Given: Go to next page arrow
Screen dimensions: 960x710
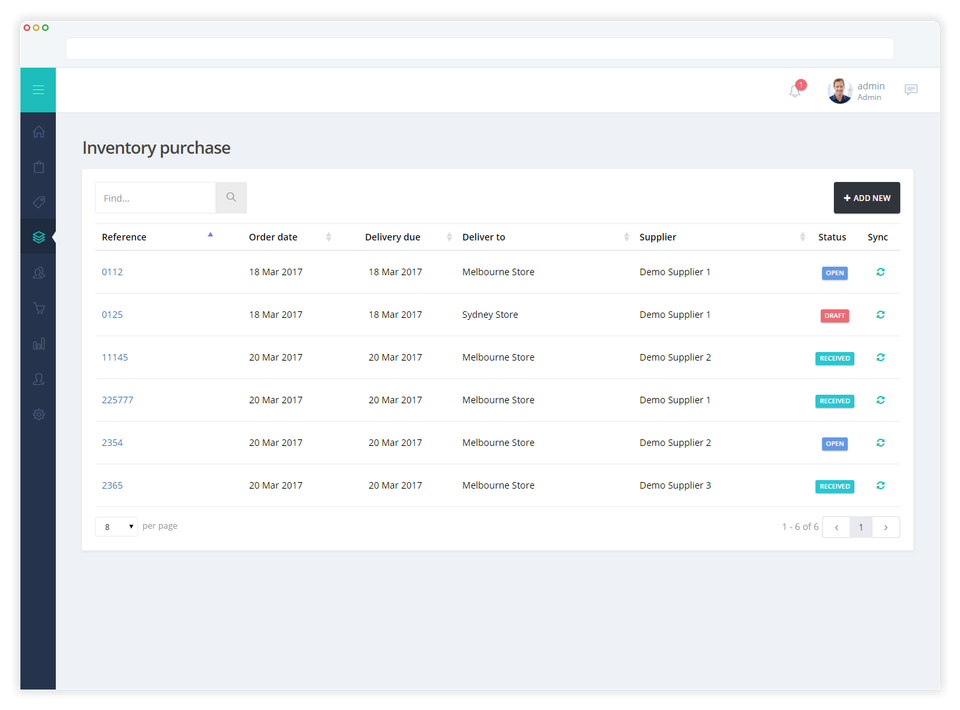Looking at the screenshot, I should (886, 527).
